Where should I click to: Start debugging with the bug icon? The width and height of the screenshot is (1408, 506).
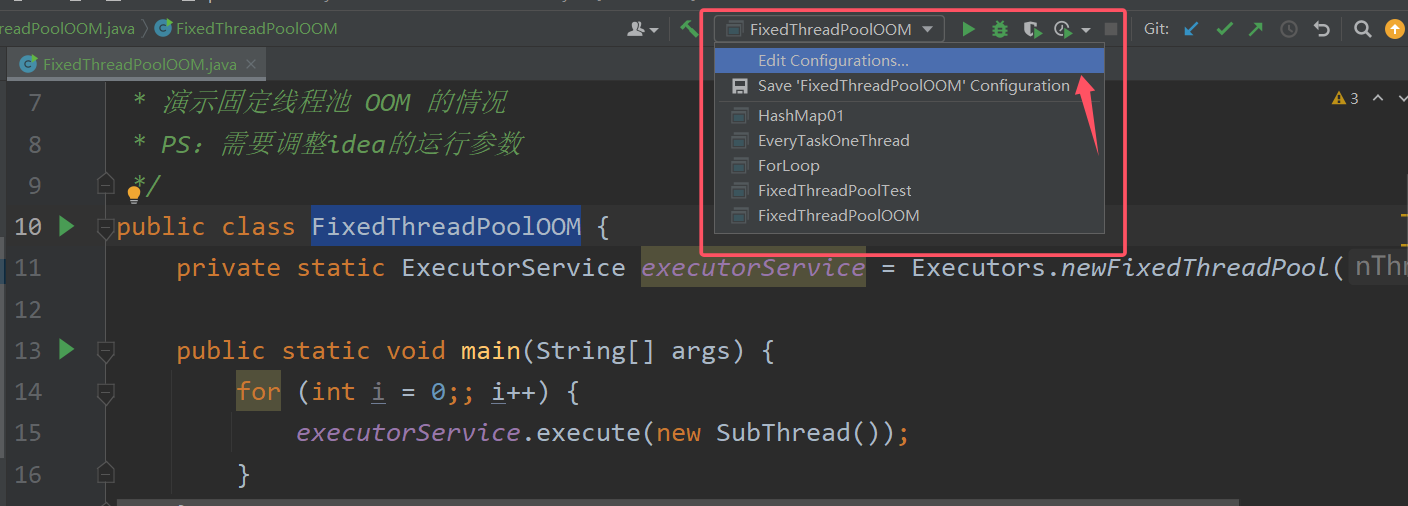coord(1000,30)
